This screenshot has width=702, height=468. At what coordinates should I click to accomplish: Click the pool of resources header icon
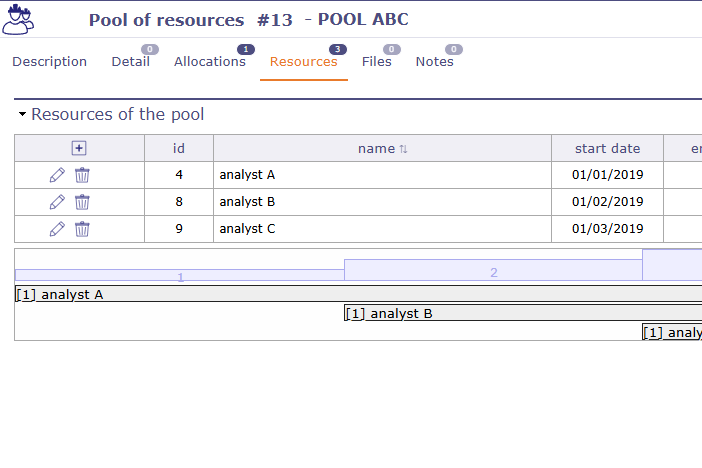[20, 18]
